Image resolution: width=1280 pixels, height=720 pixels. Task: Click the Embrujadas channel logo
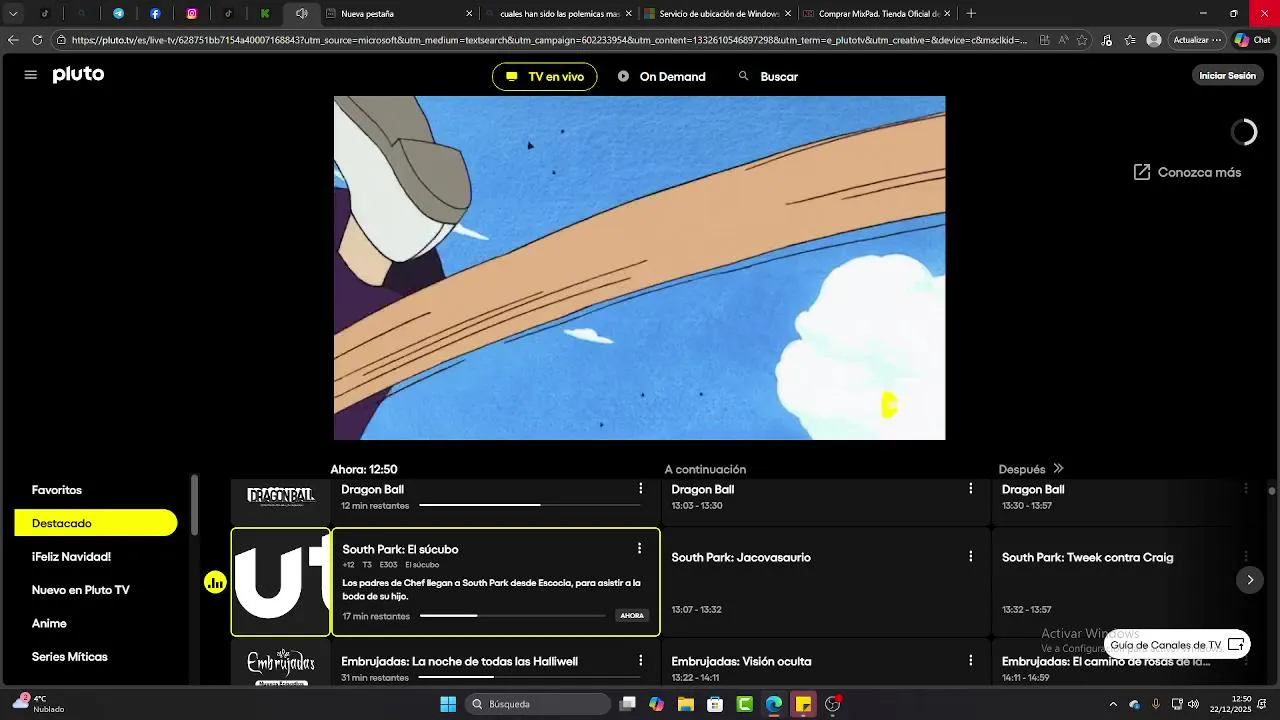(x=281, y=666)
